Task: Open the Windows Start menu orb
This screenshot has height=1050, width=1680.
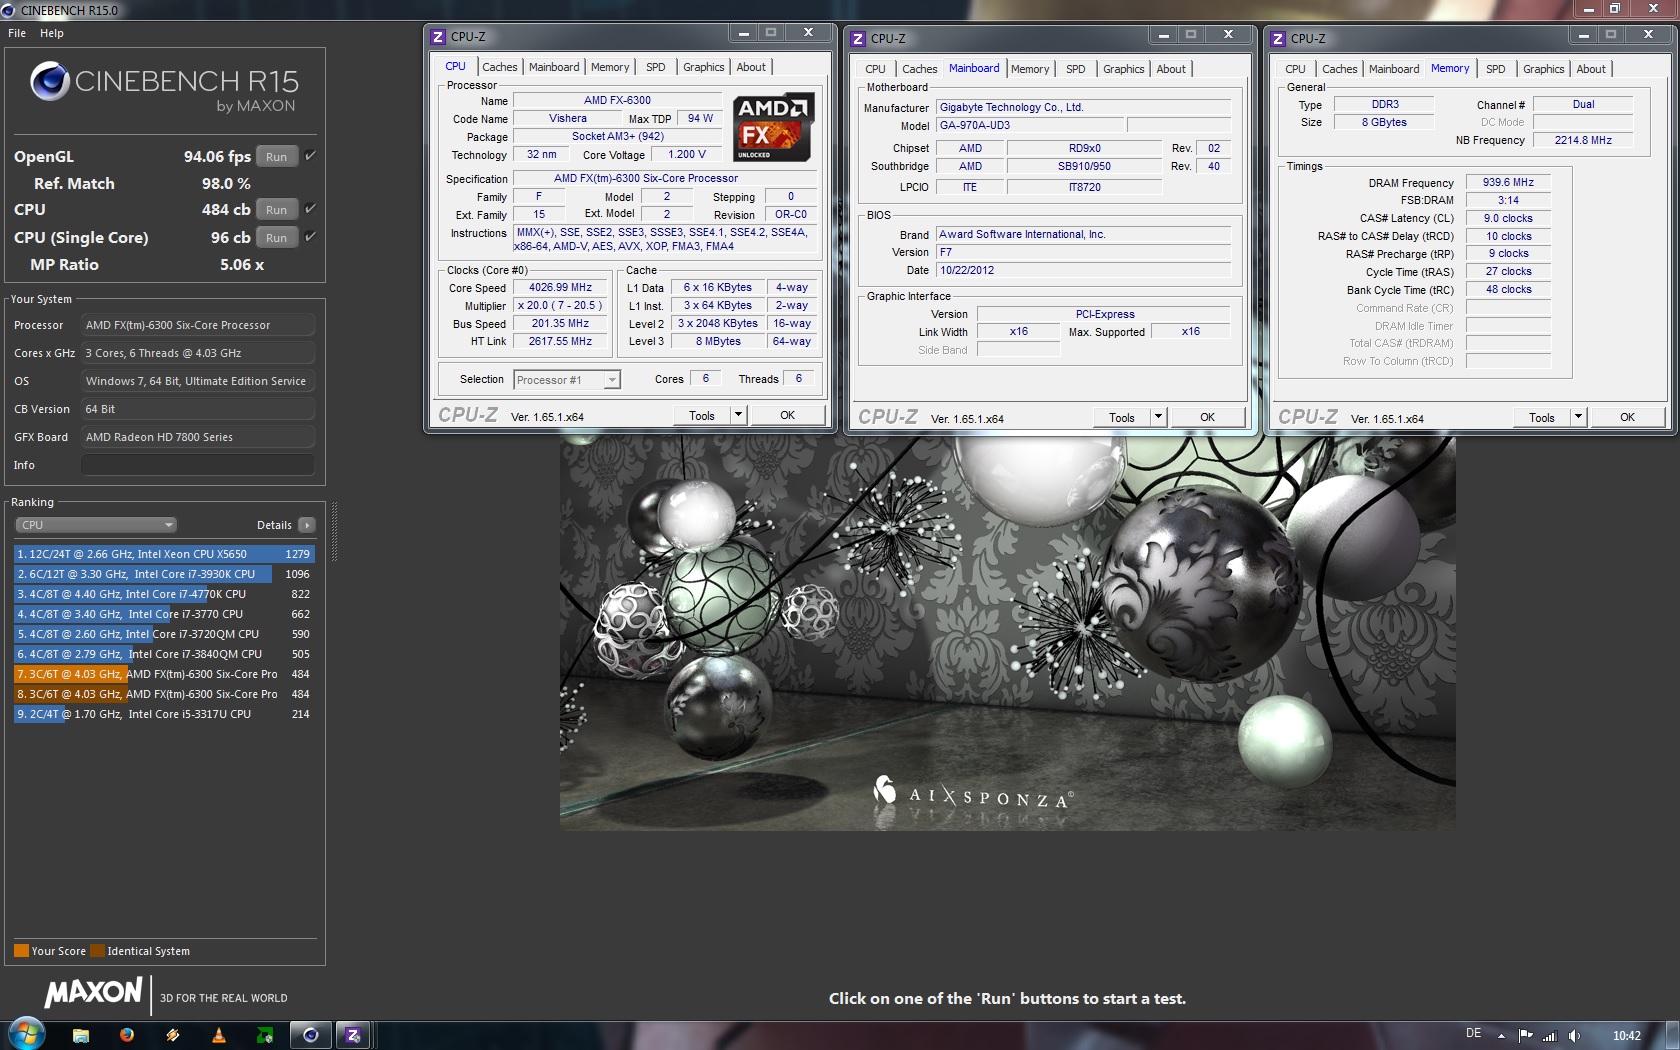Action: click(26, 1034)
